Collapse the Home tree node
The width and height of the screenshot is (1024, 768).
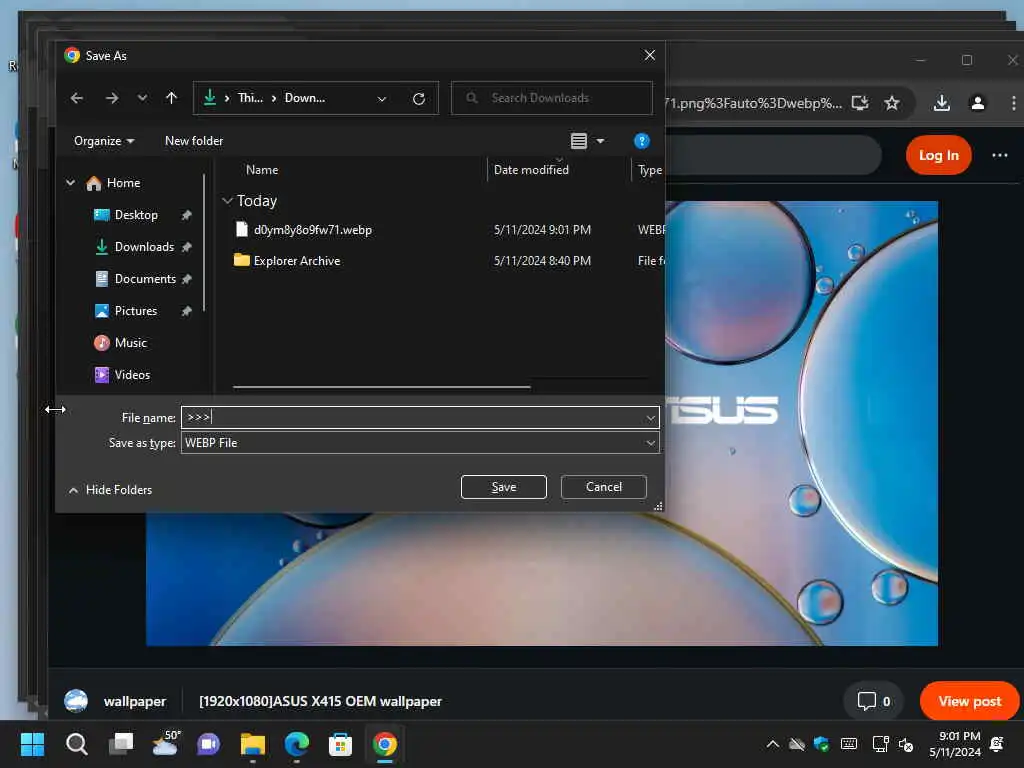pyautogui.click(x=71, y=183)
